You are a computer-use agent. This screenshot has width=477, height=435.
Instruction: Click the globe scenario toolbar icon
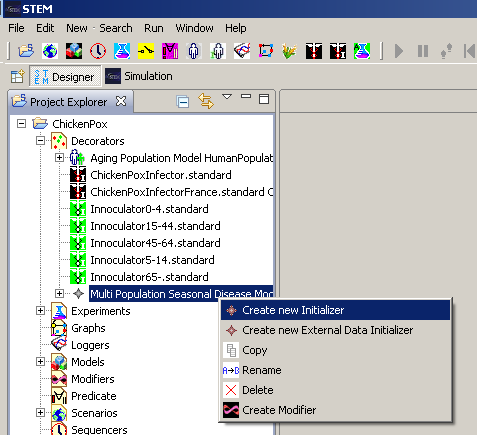50,51
